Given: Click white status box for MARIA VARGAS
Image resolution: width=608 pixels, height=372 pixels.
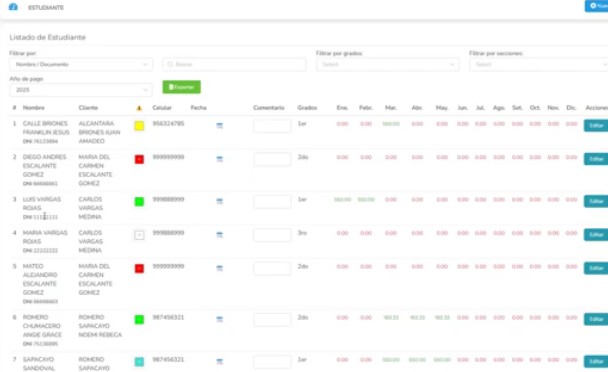Looking at the screenshot, I should click(139, 235).
